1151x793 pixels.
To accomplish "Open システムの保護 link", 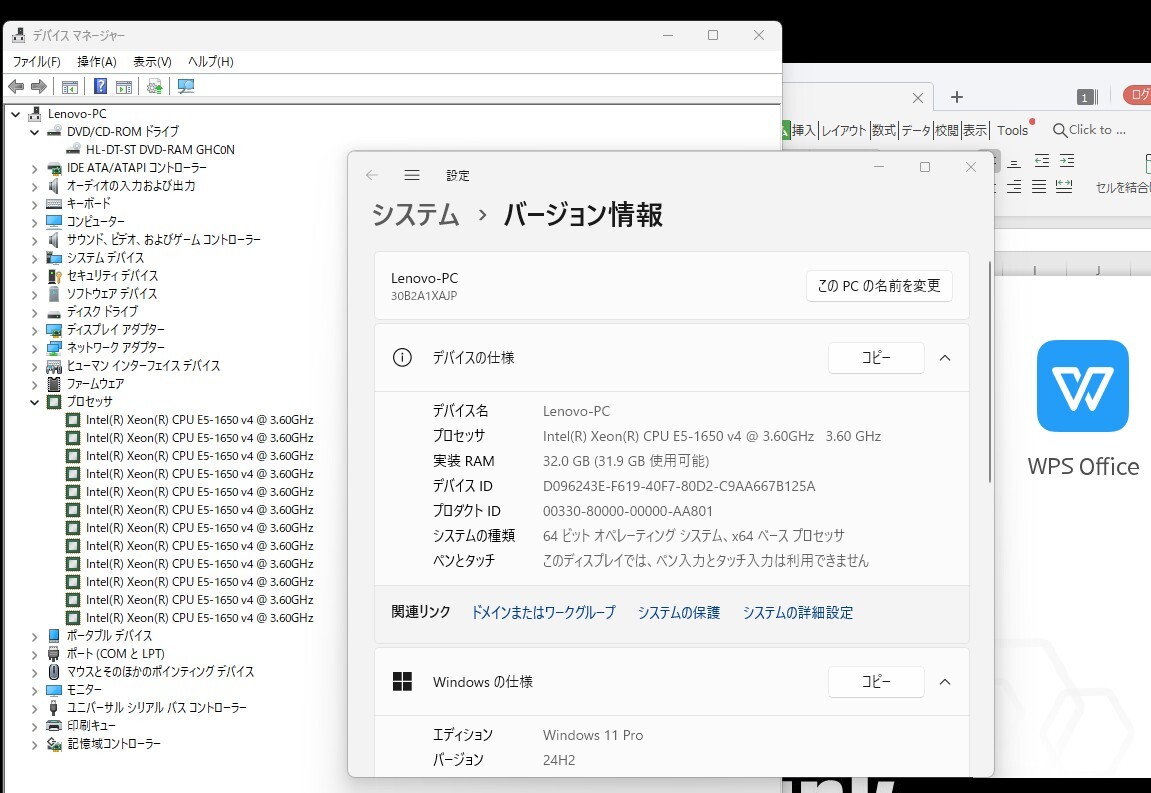I will pos(678,612).
